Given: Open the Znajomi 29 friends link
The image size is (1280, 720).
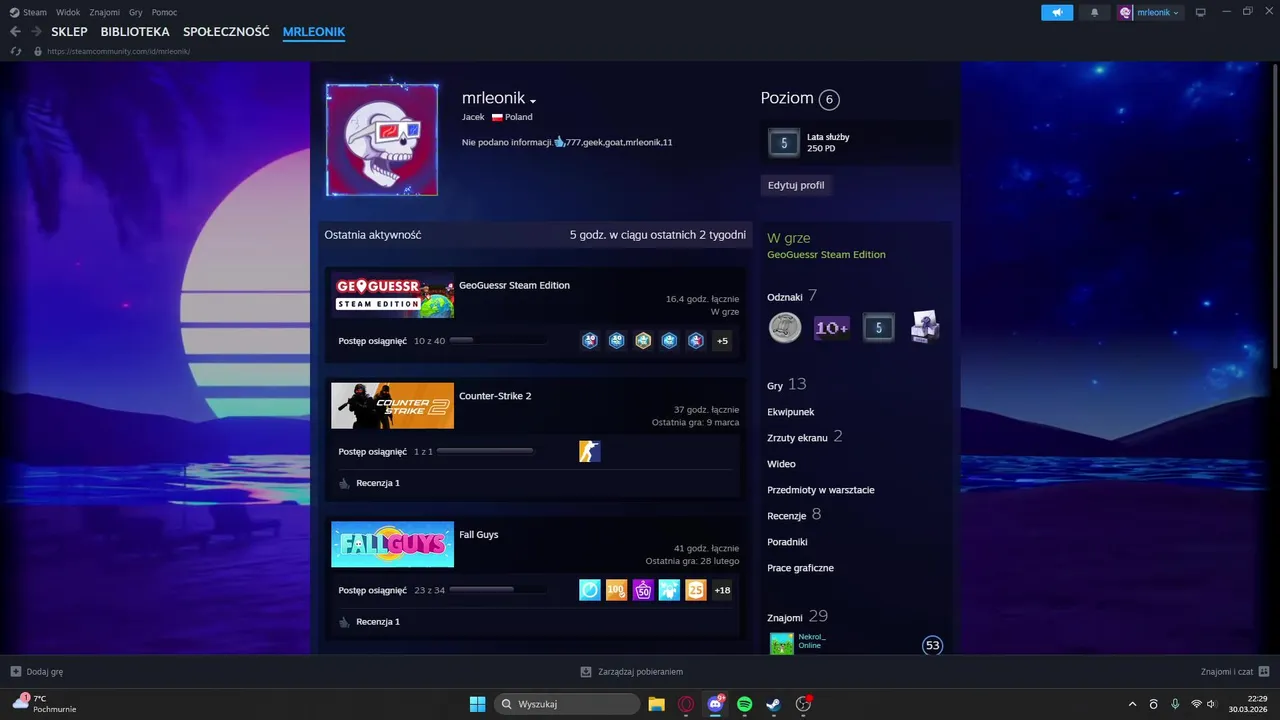Looking at the screenshot, I should click(x=797, y=617).
